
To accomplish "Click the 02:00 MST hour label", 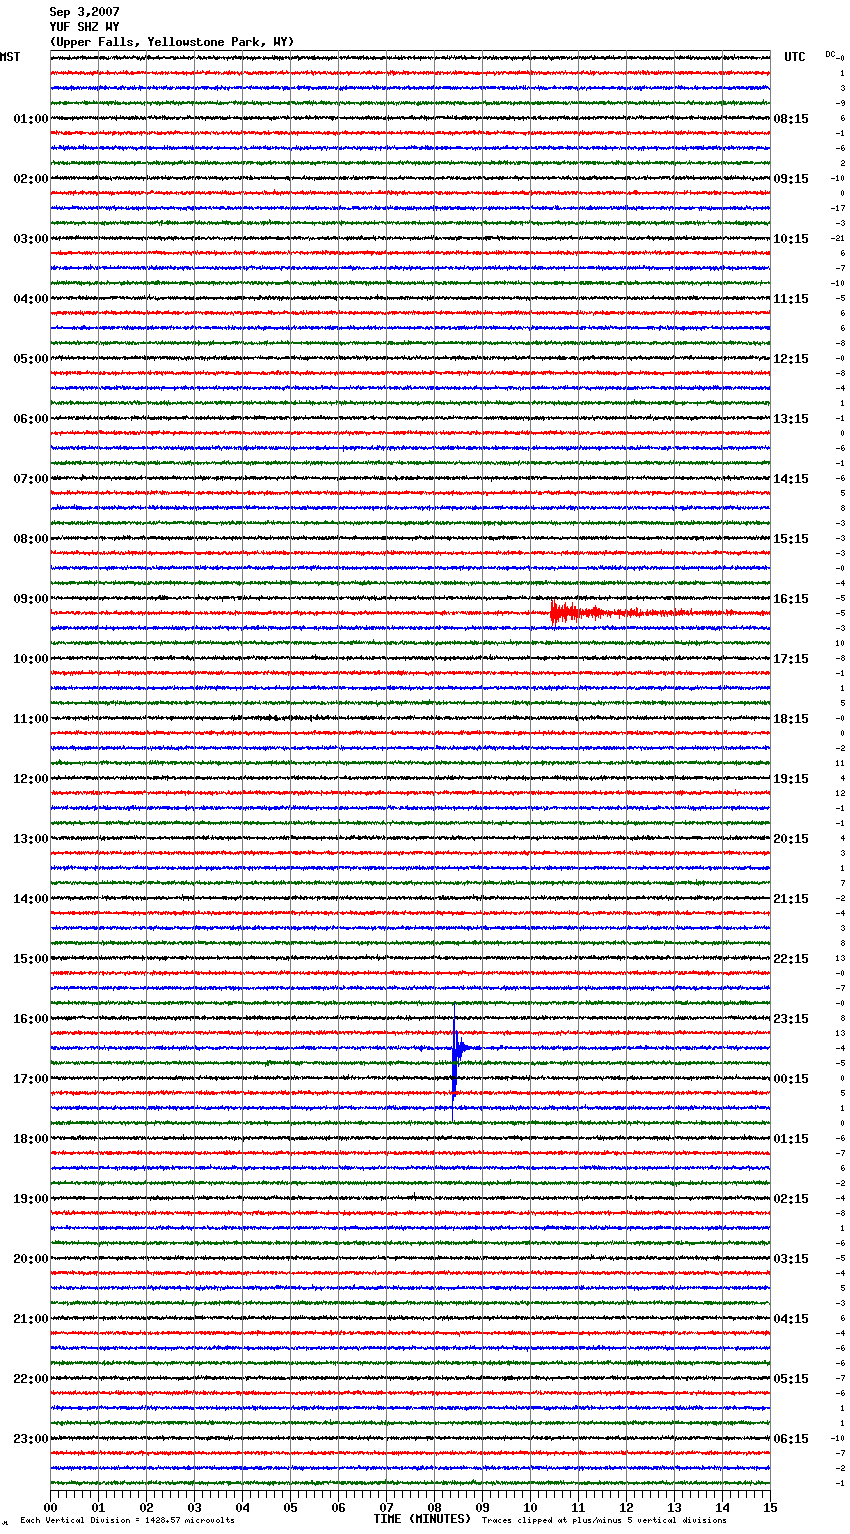I will [x=31, y=179].
